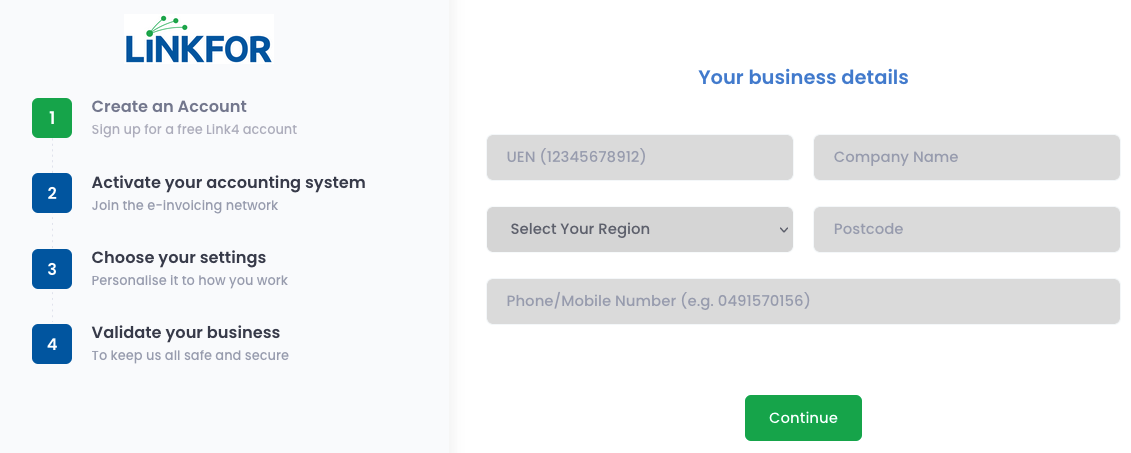This screenshot has width=1131, height=453.
Task: Click 'Join the e-invoicing network' subtitle
Action: tap(185, 206)
